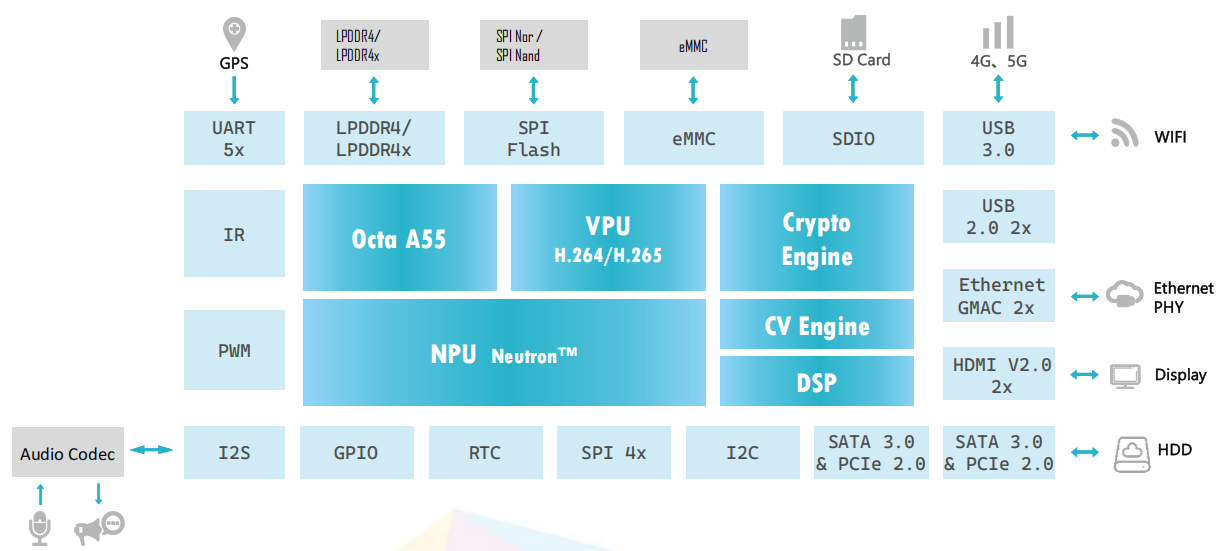Screen dimensions: 1222x551
Task: Click the Display monitor icon
Action: point(1125,375)
